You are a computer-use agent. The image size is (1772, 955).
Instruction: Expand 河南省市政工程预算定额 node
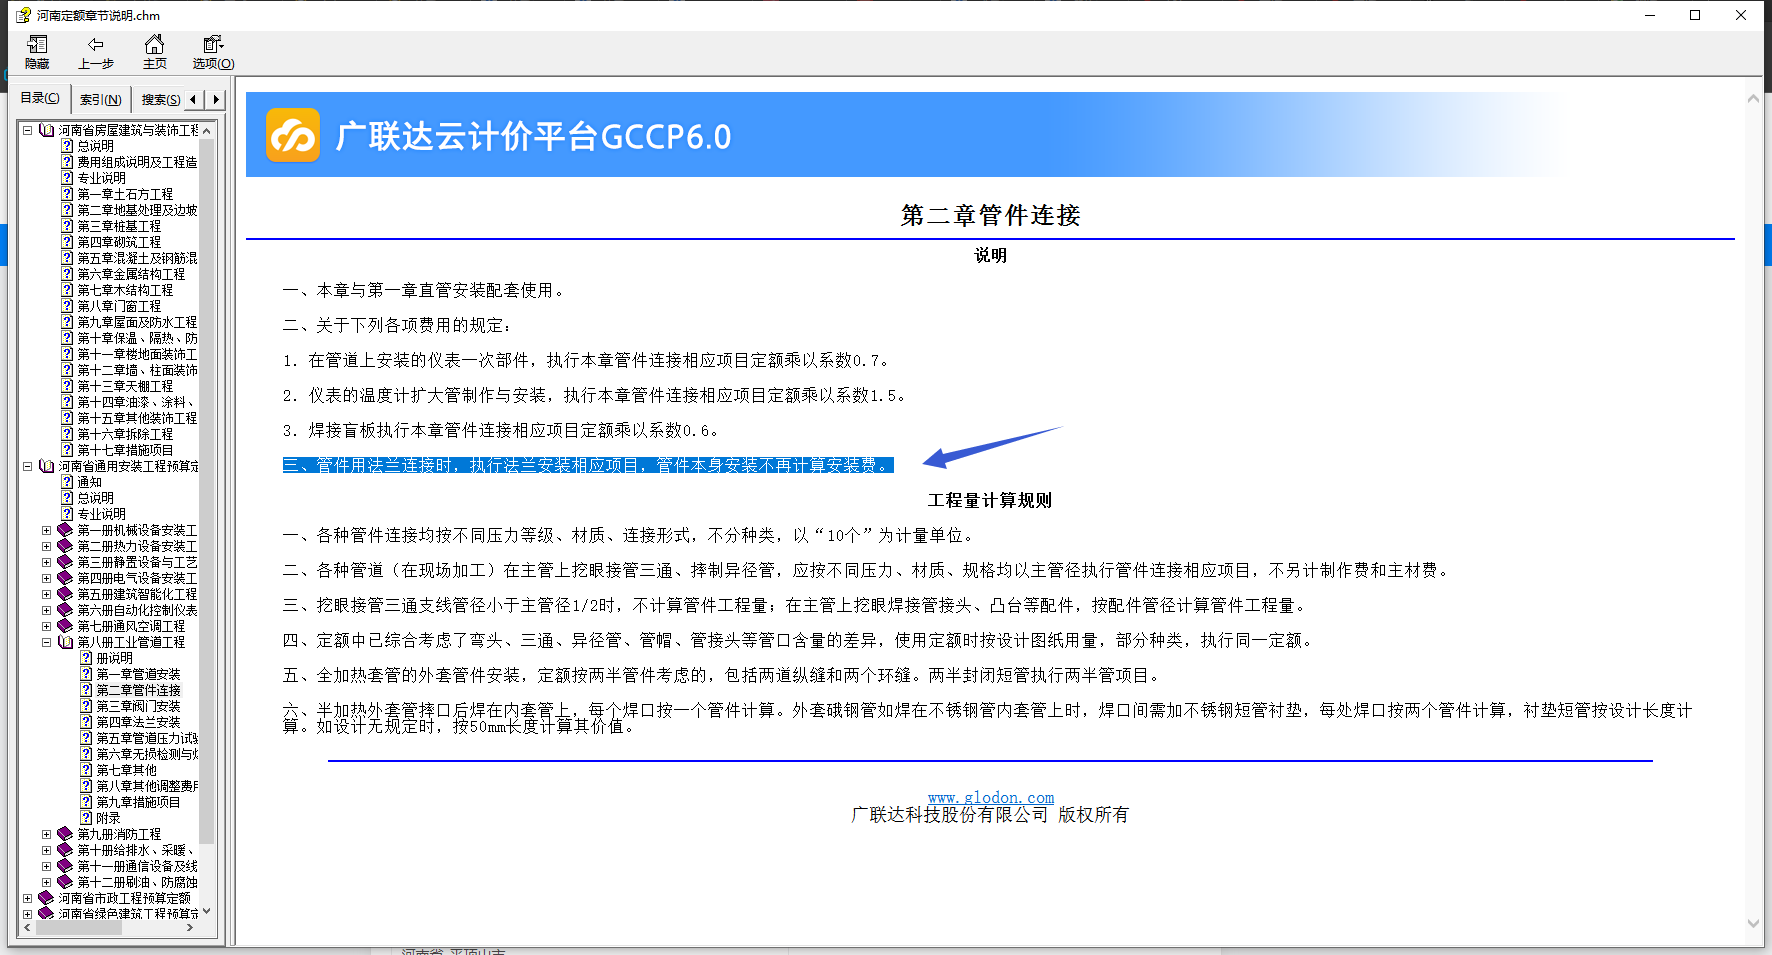(27, 898)
